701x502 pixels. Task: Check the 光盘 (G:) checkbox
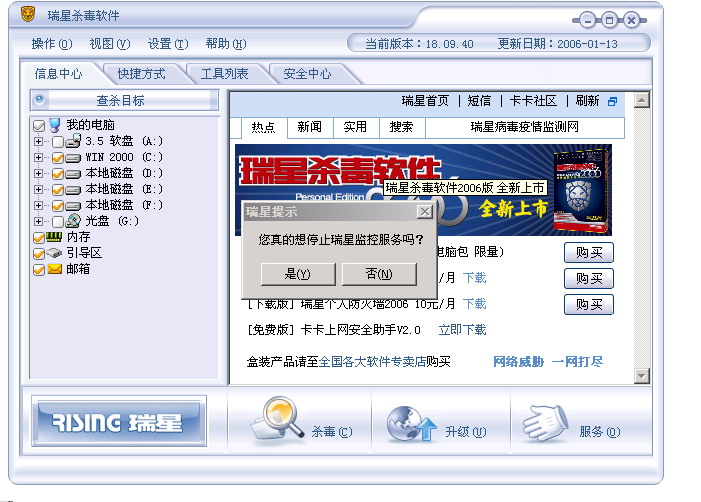tap(58, 221)
